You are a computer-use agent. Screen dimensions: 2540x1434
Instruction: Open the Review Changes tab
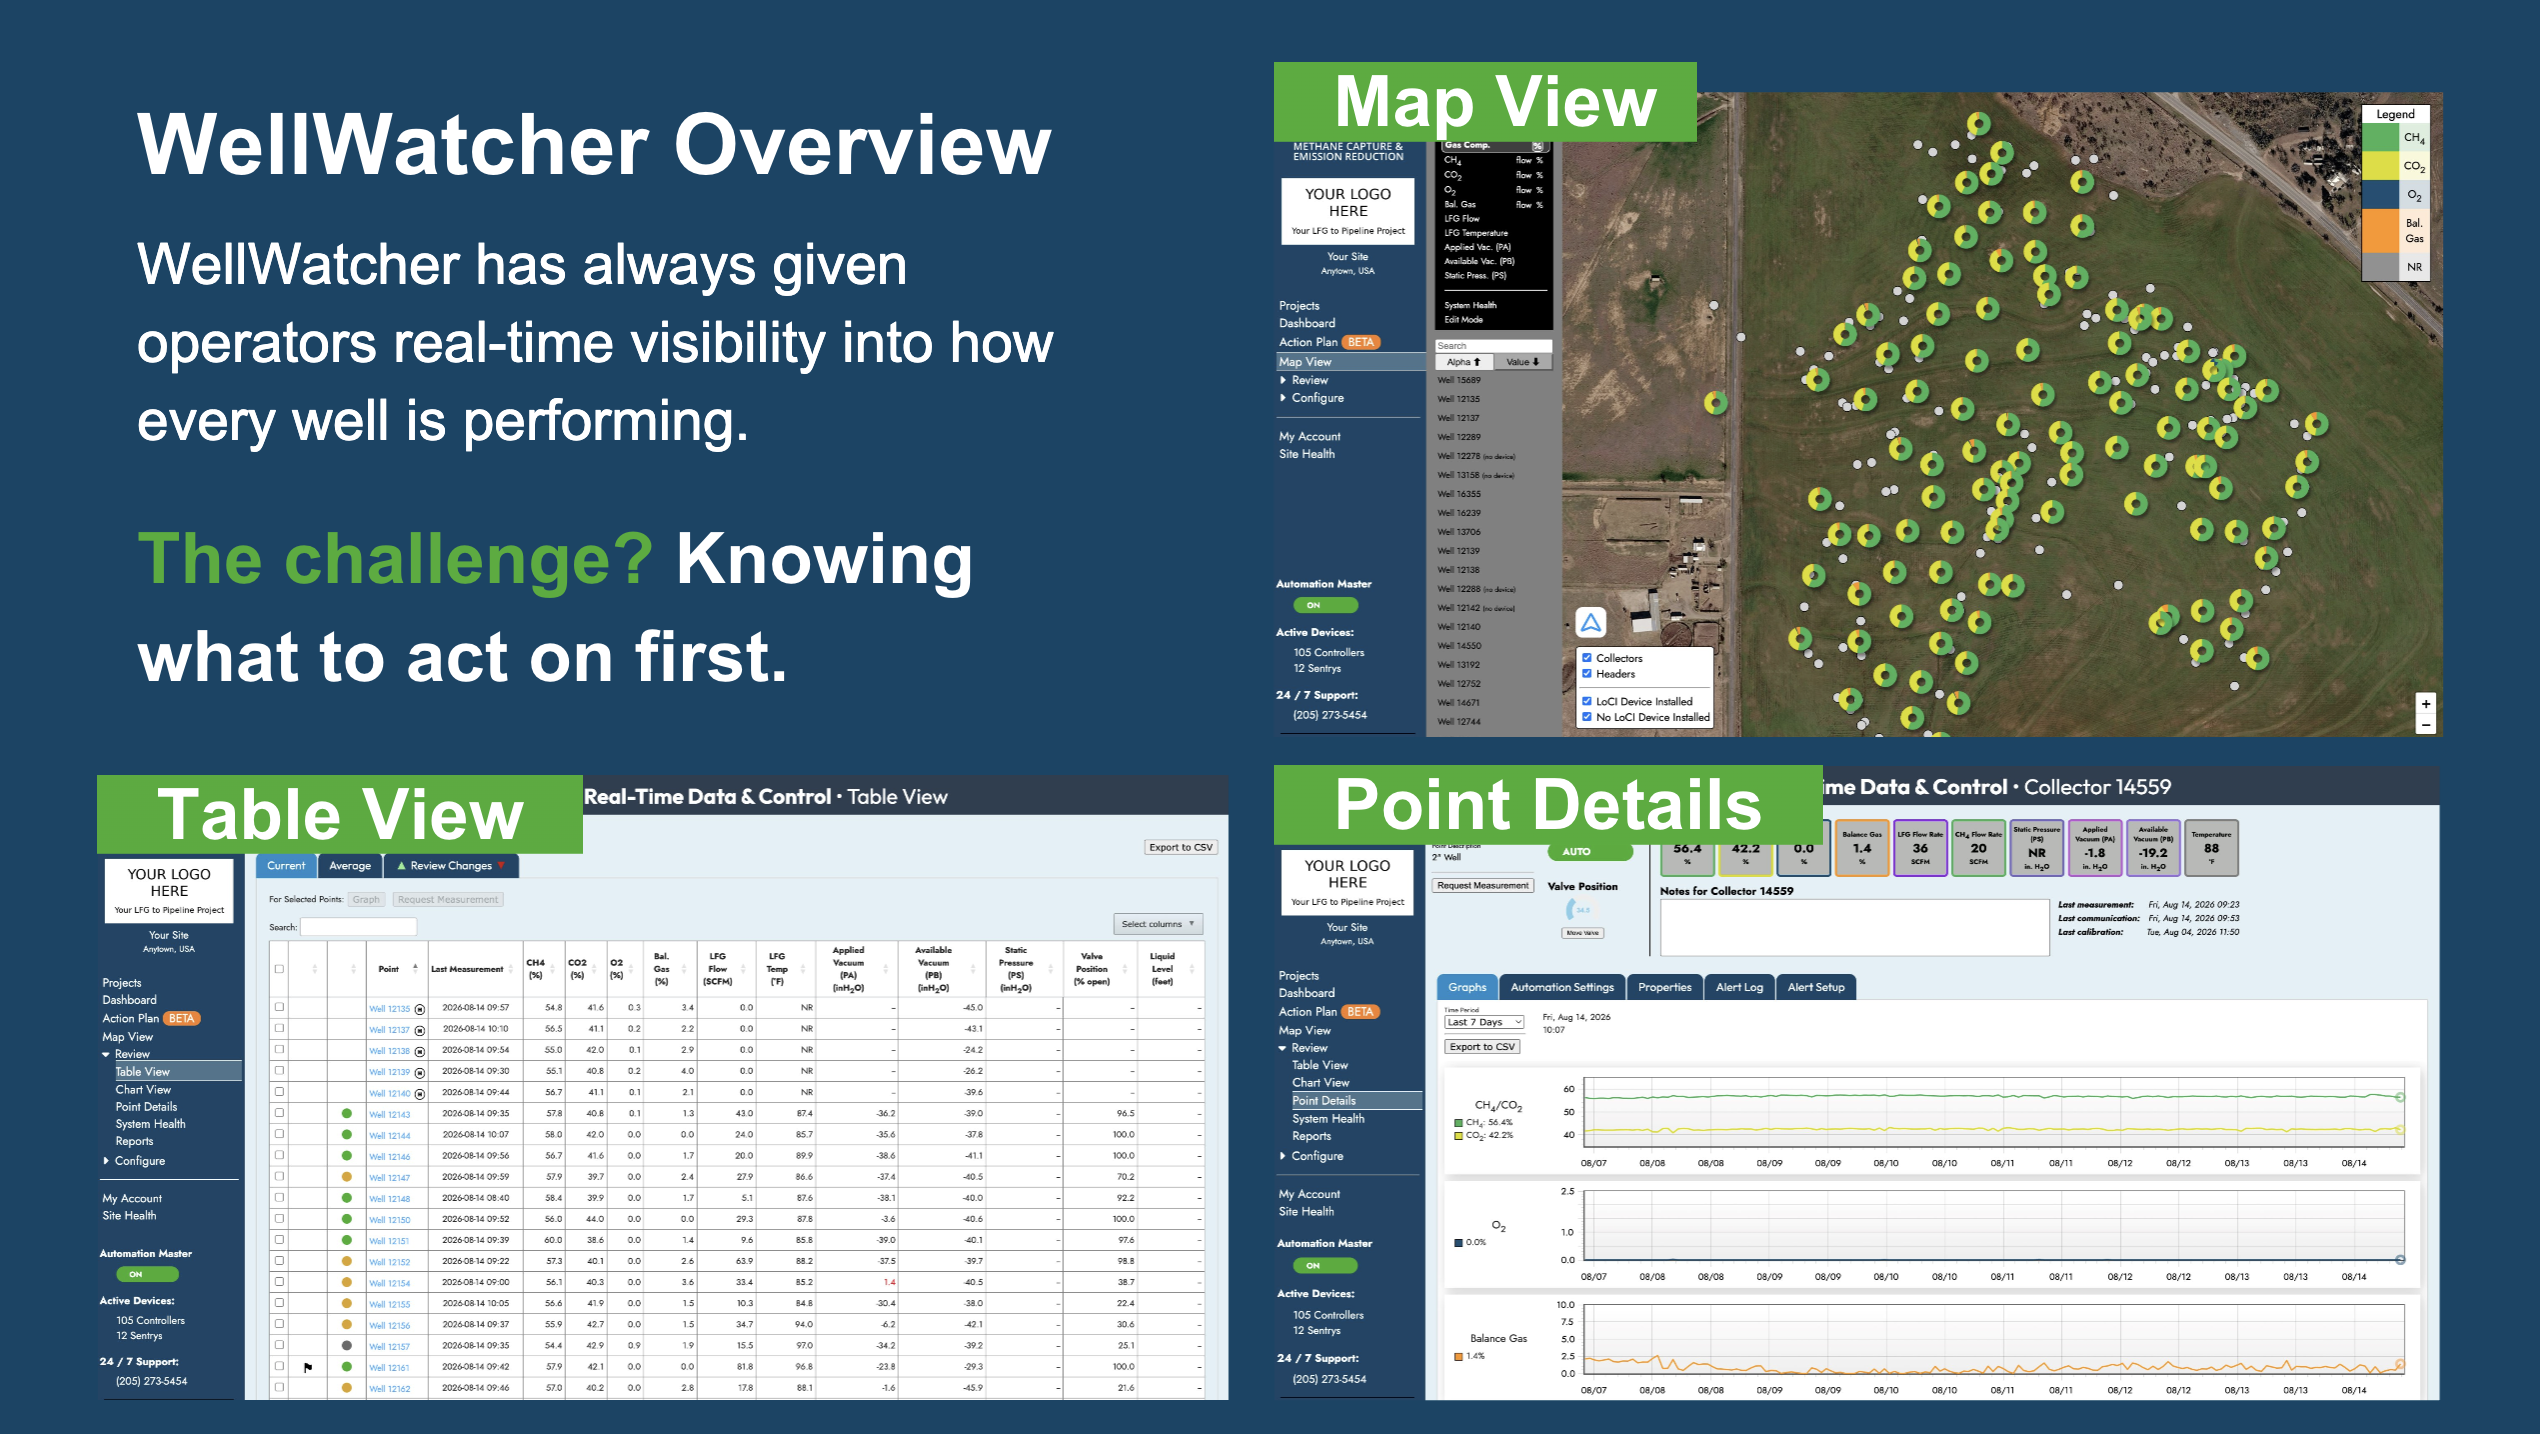click(x=451, y=866)
